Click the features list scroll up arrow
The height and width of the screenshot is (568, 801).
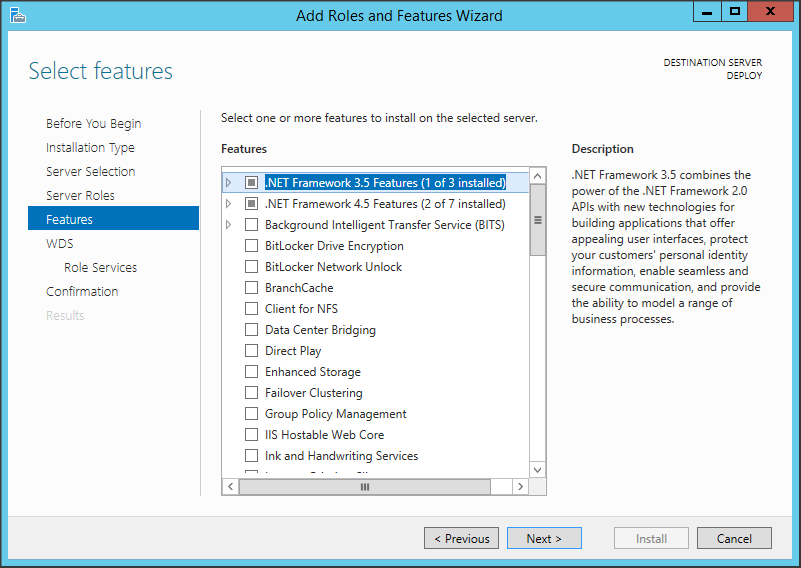(538, 176)
